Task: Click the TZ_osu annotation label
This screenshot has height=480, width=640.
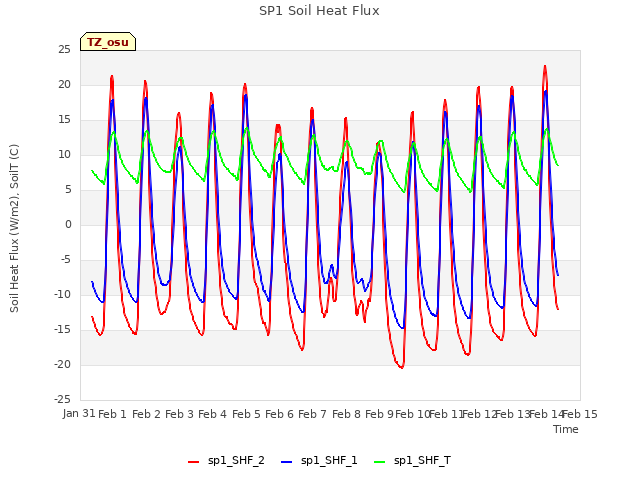Action: (x=108, y=42)
